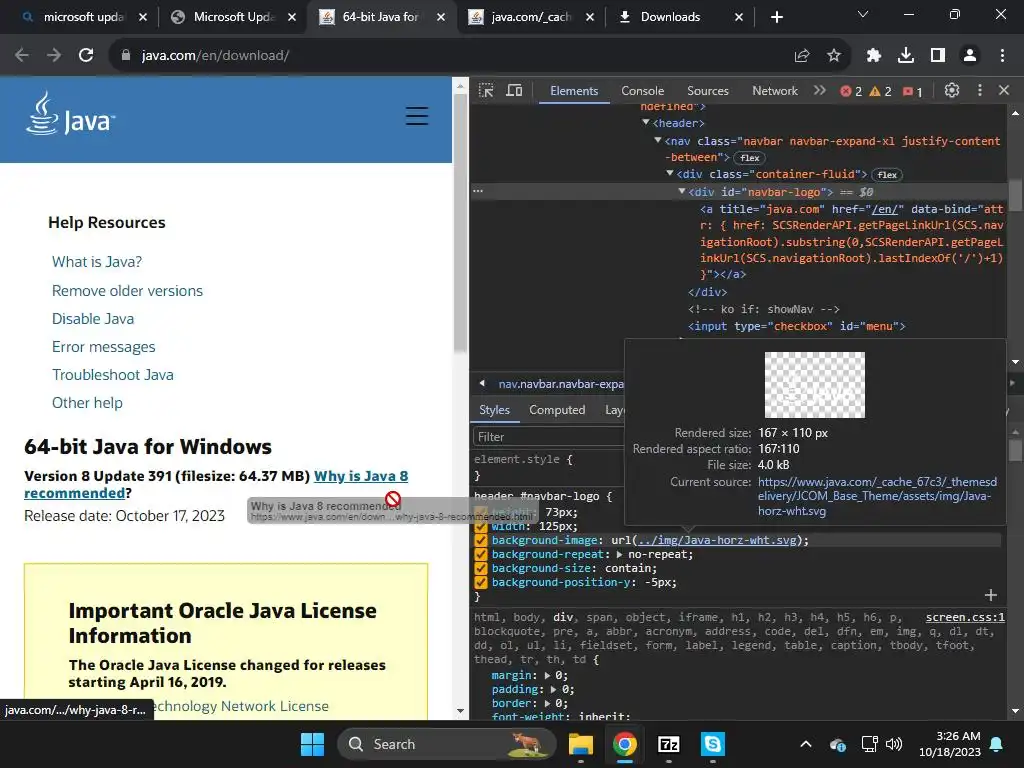Toggle the device toolbar icon in DevTools

(x=515, y=91)
